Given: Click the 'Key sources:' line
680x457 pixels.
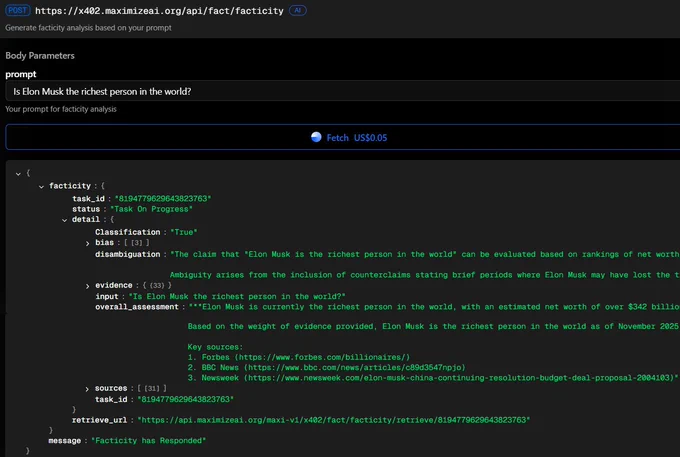Looking at the screenshot, I should [215, 347].
